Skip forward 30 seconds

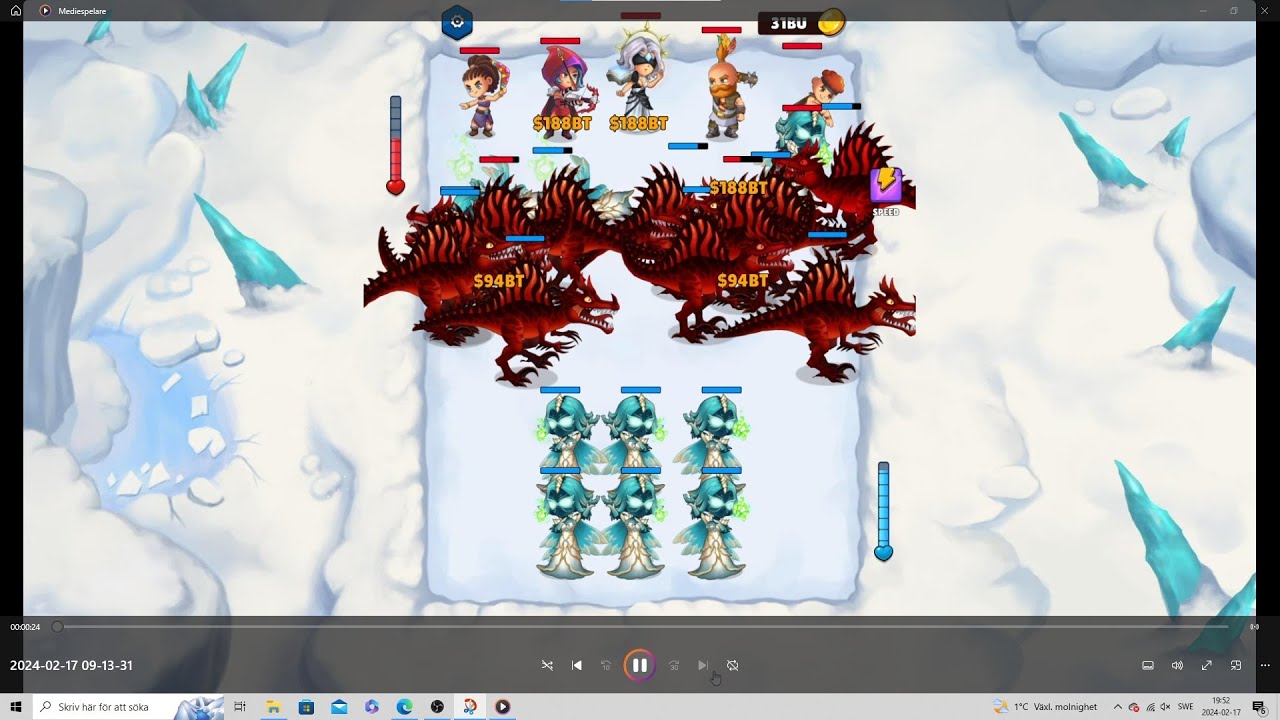674,665
